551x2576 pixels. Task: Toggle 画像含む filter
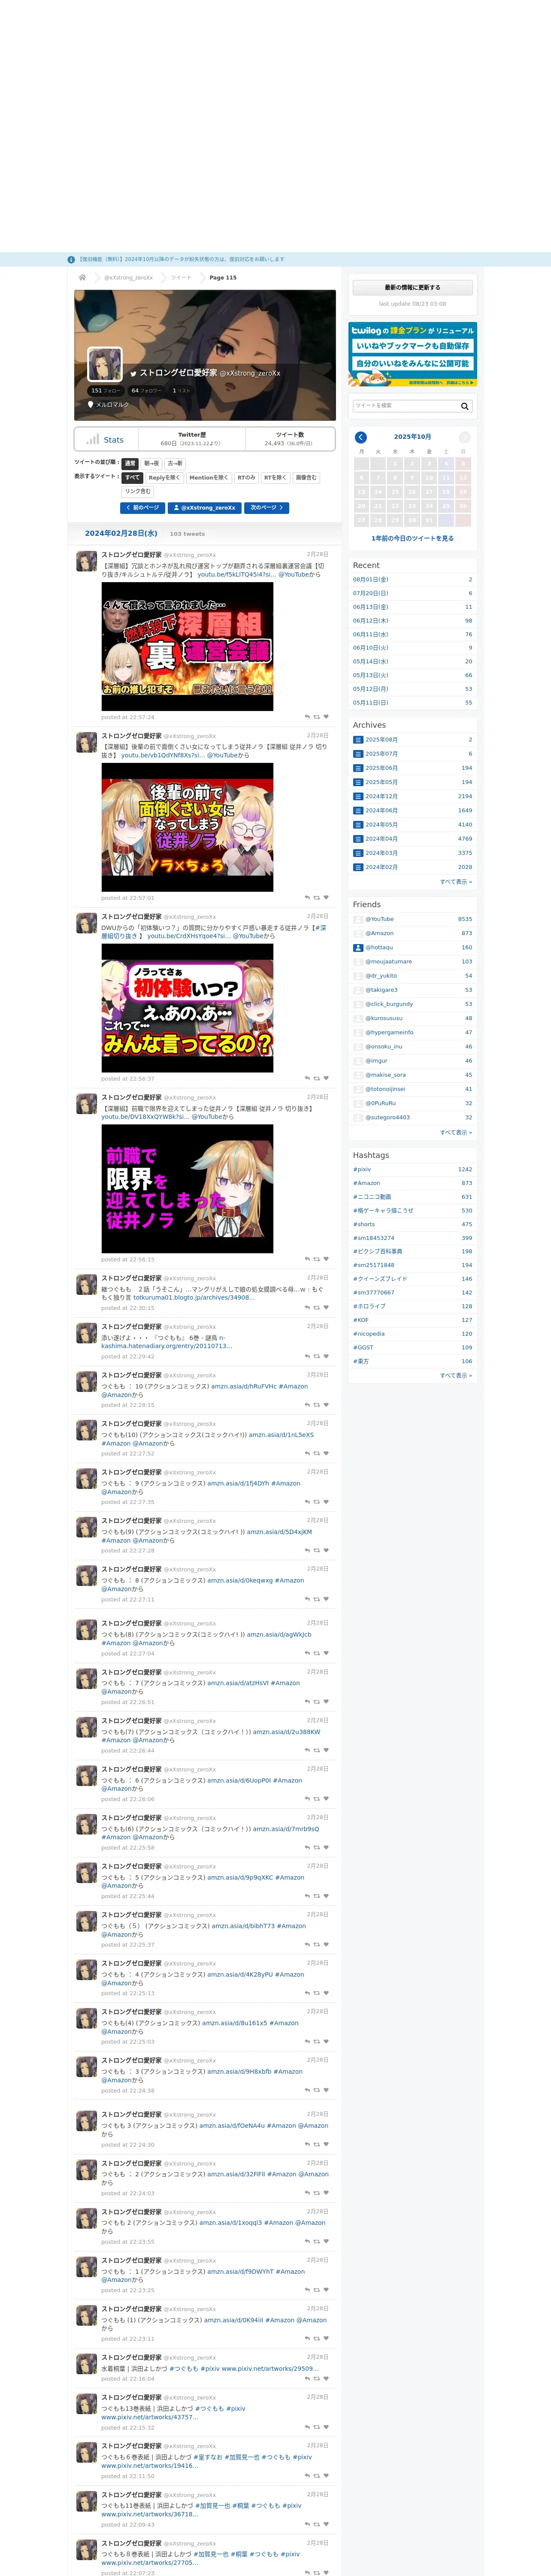305,477
